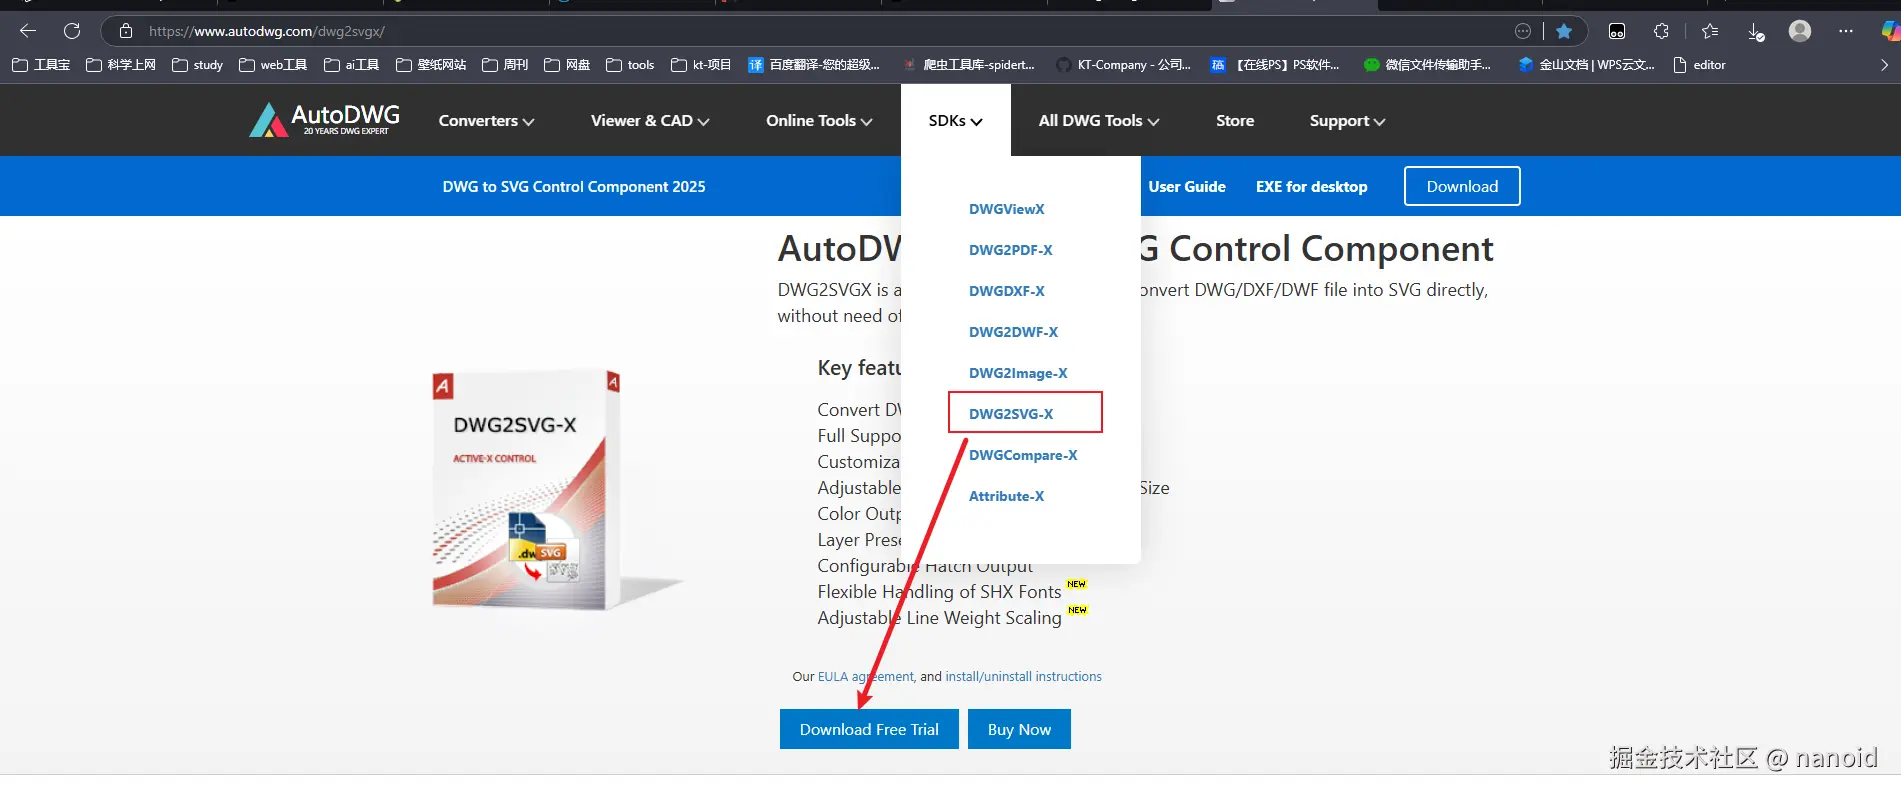Open the tools bookmarks folder
Viewport: 1901px width, 794px height.
pos(630,65)
